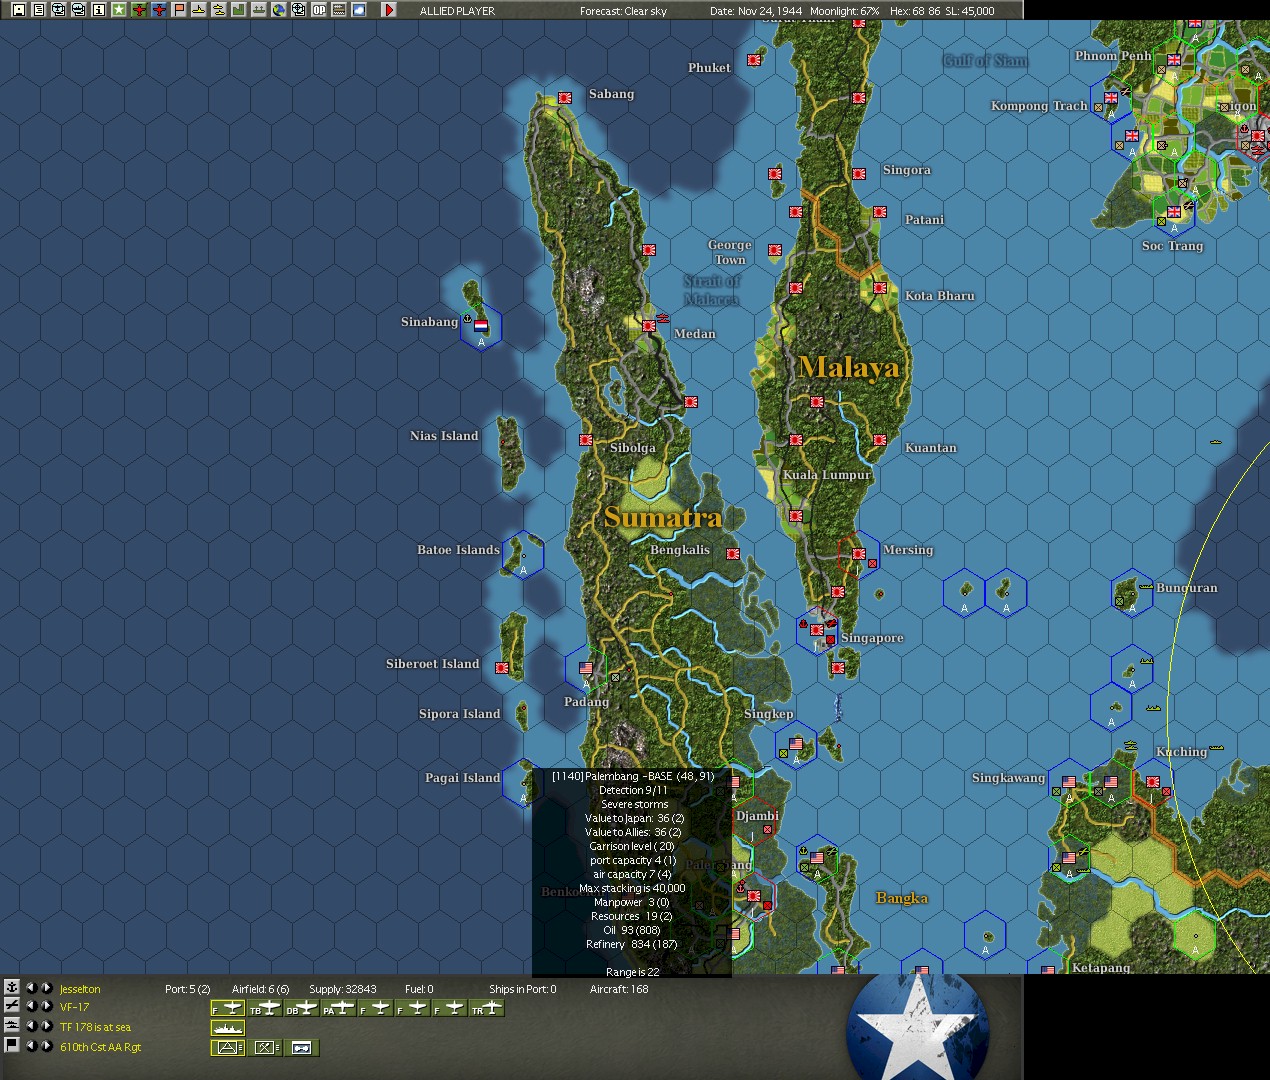Click the US flag base at Padang
This screenshot has height=1080, width=1270.
pyautogui.click(x=586, y=668)
